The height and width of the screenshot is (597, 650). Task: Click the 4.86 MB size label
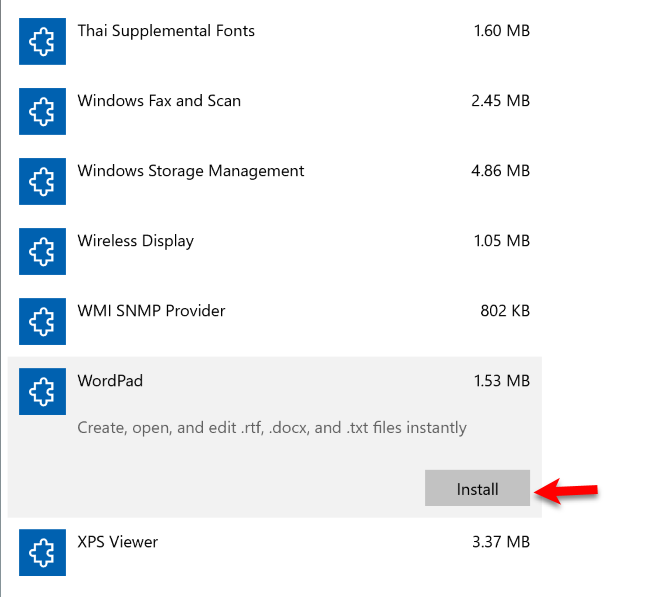(x=500, y=171)
